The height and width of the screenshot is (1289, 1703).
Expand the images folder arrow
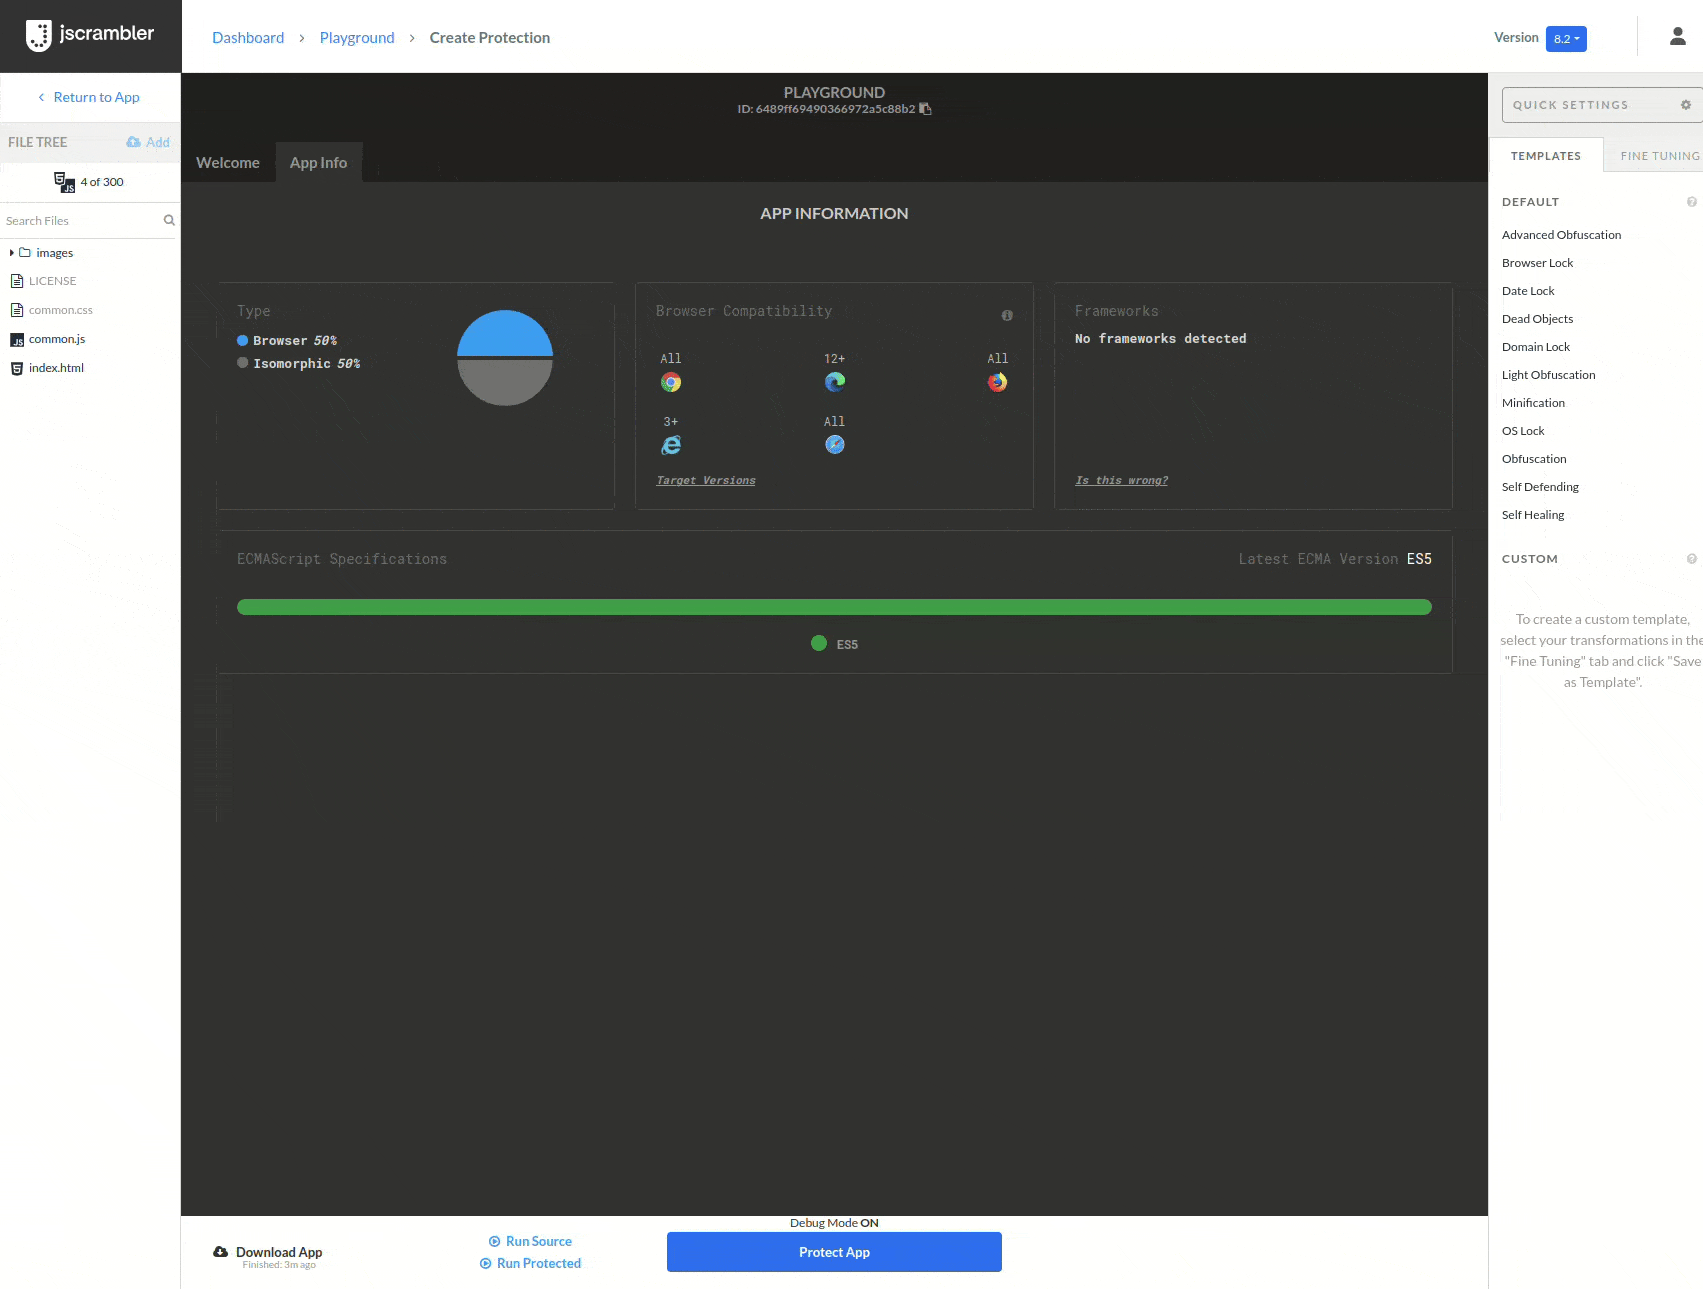[12, 253]
